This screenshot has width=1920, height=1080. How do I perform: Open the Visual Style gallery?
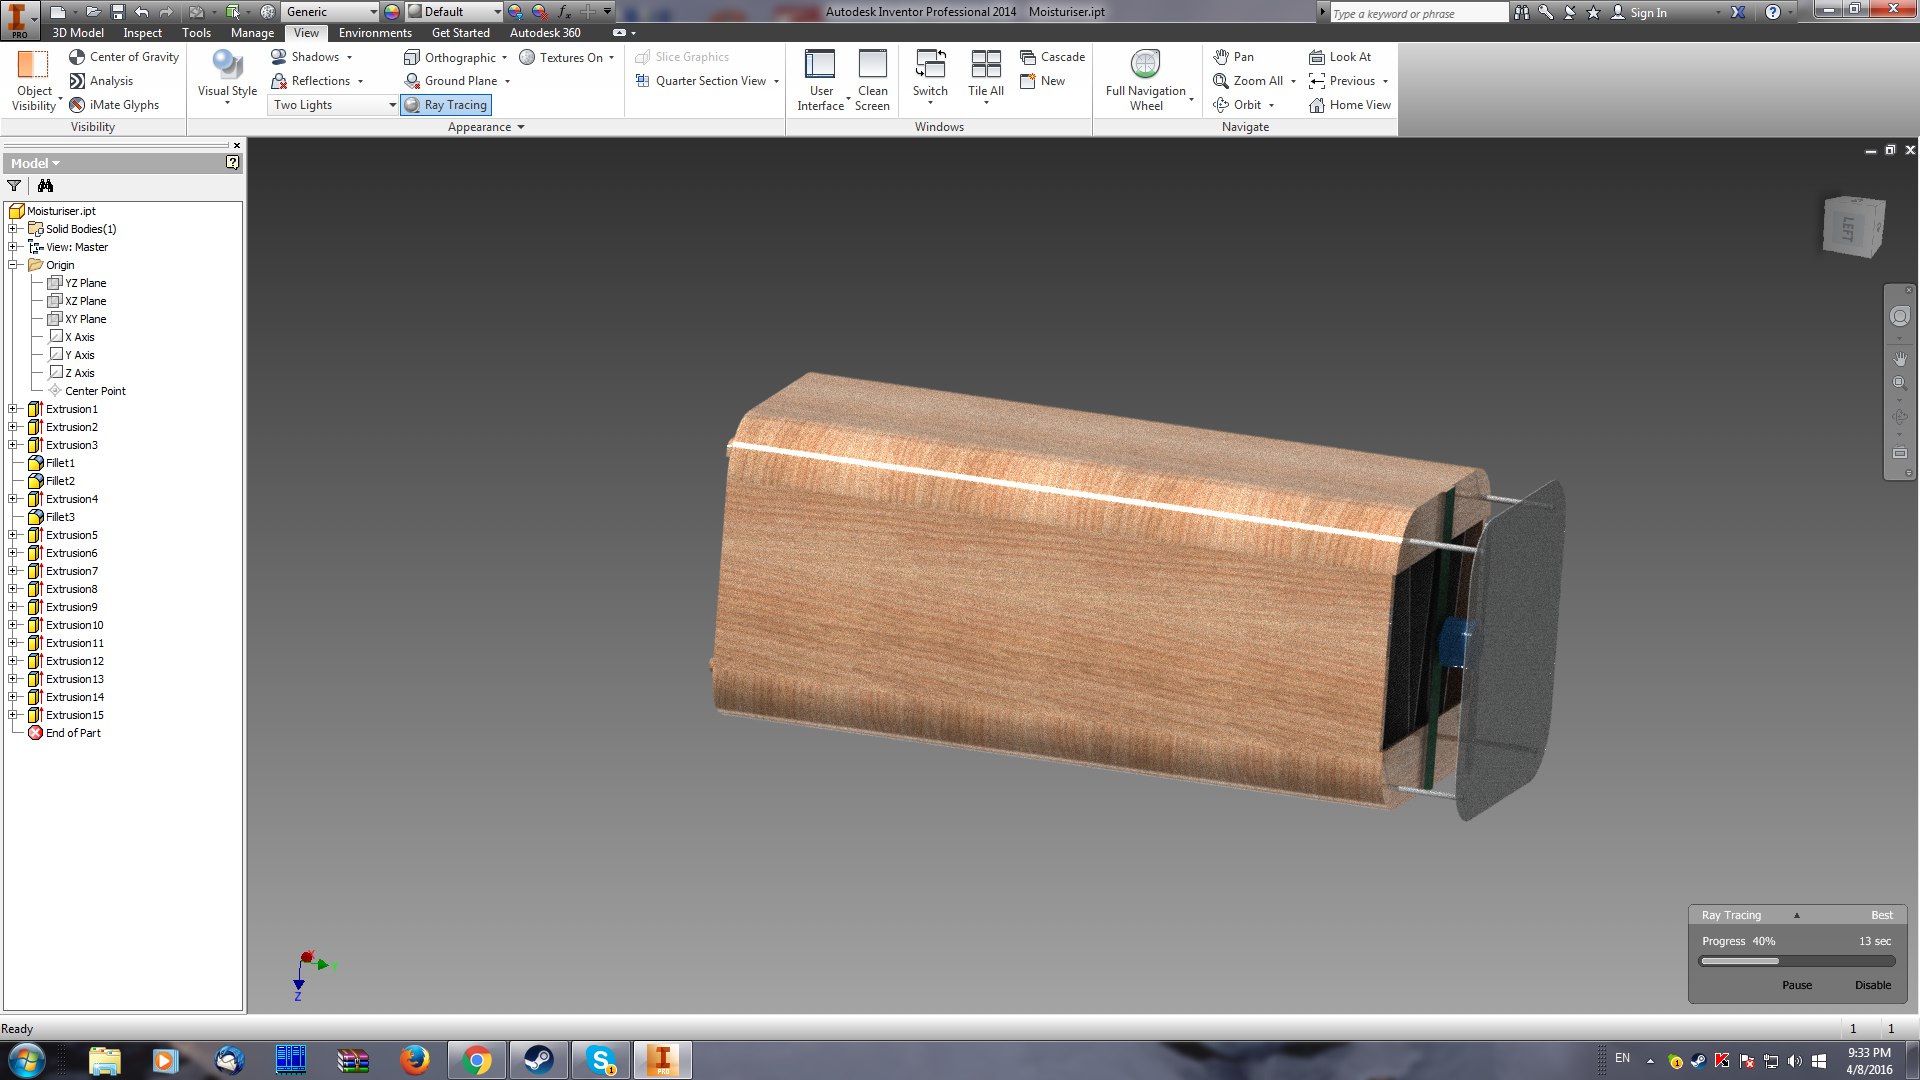(x=227, y=78)
